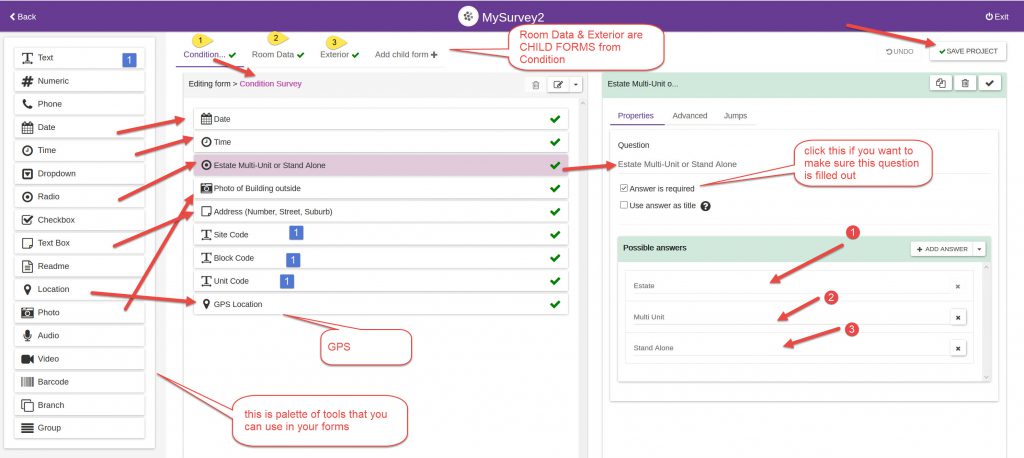Expand form edit options dropdown caret
The image size is (1024, 458).
pyautogui.click(x=575, y=86)
